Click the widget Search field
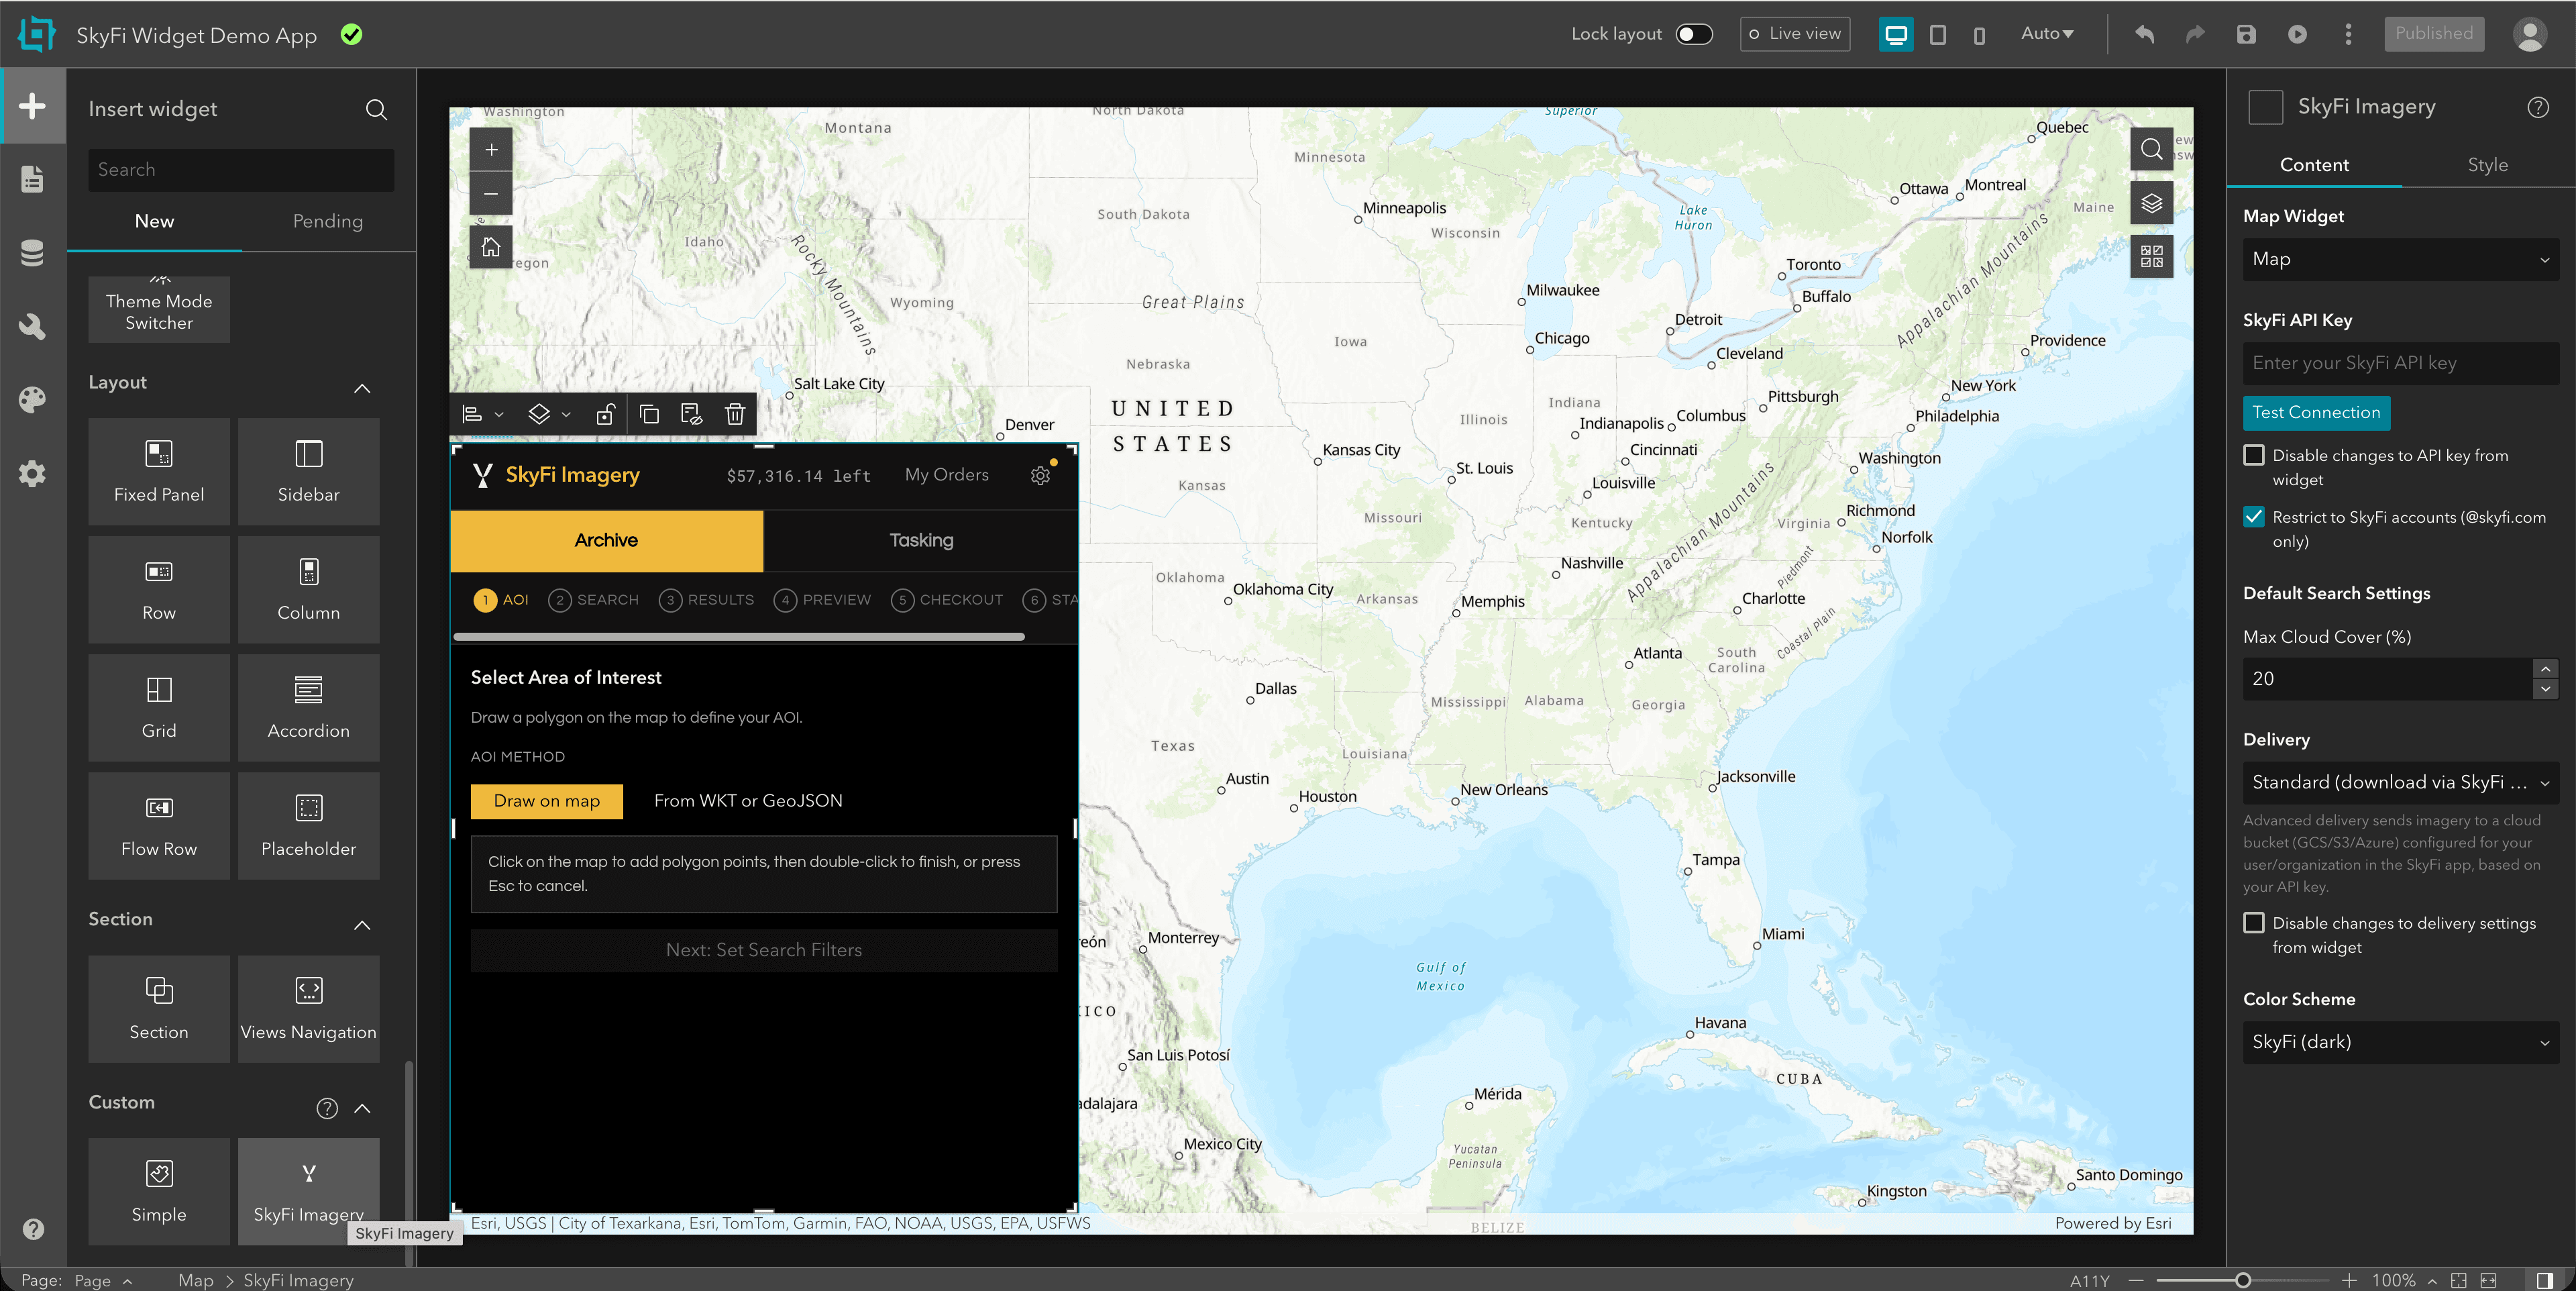Screen dimensions: 2576x1291 pyautogui.click(x=241, y=170)
